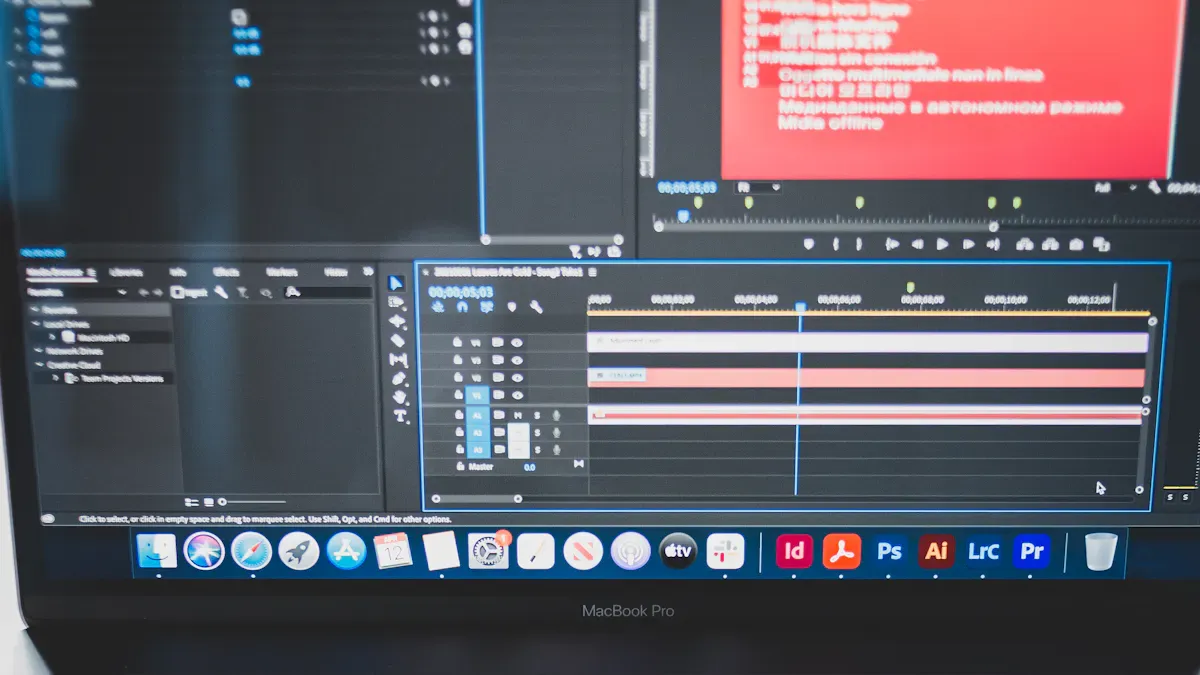Image resolution: width=1200 pixels, height=675 pixels.
Task: Hide the V2 track eye
Action: [517, 378]
